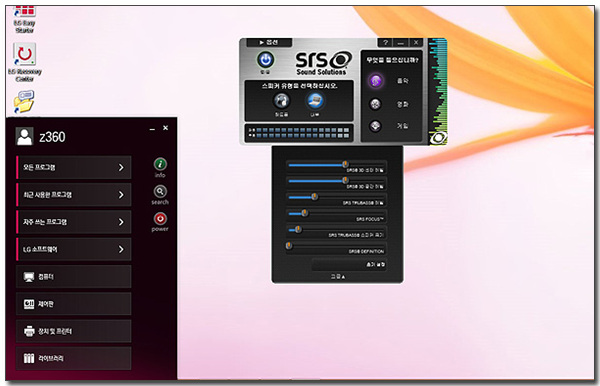
Task: Select the laptop speaker type icon
Action: tap(315, 101)
